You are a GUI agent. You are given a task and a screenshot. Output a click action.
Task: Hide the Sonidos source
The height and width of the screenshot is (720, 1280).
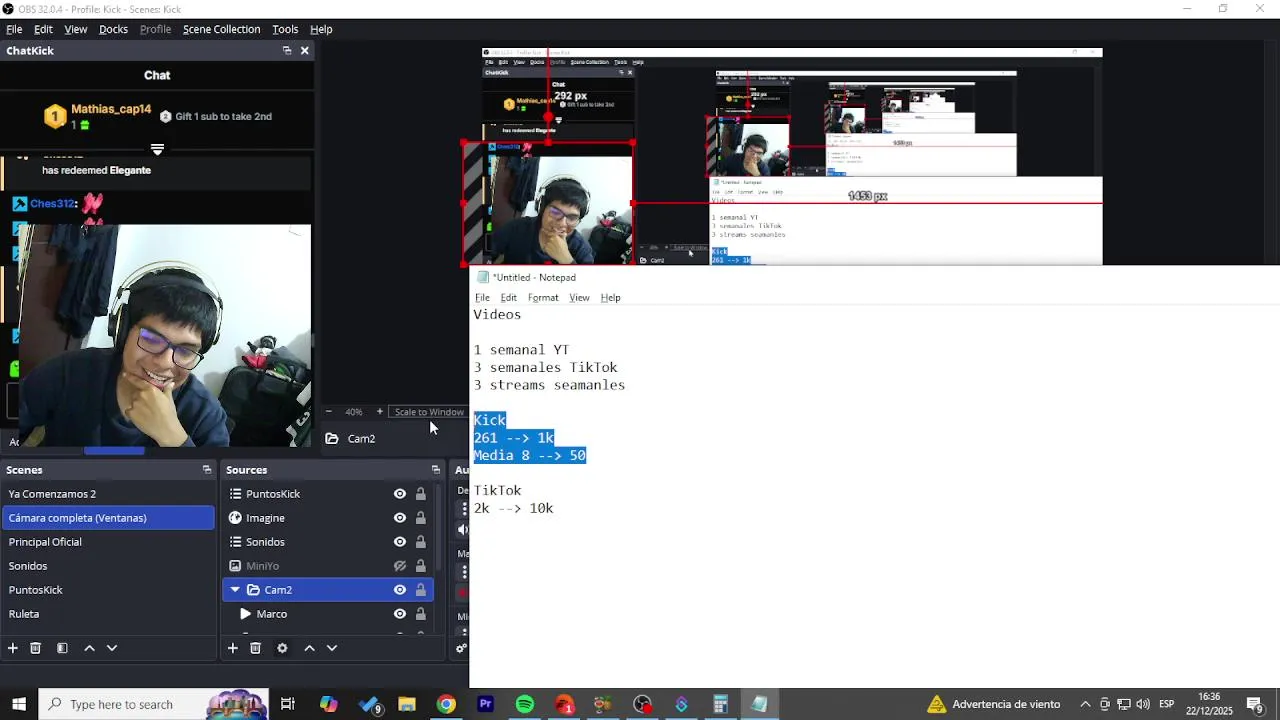pyautogui.click(x=400, y=542)
